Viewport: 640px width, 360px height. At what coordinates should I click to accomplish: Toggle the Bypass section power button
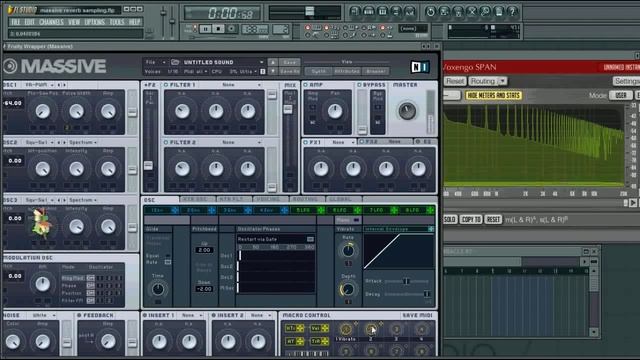[x=360, y=85]
